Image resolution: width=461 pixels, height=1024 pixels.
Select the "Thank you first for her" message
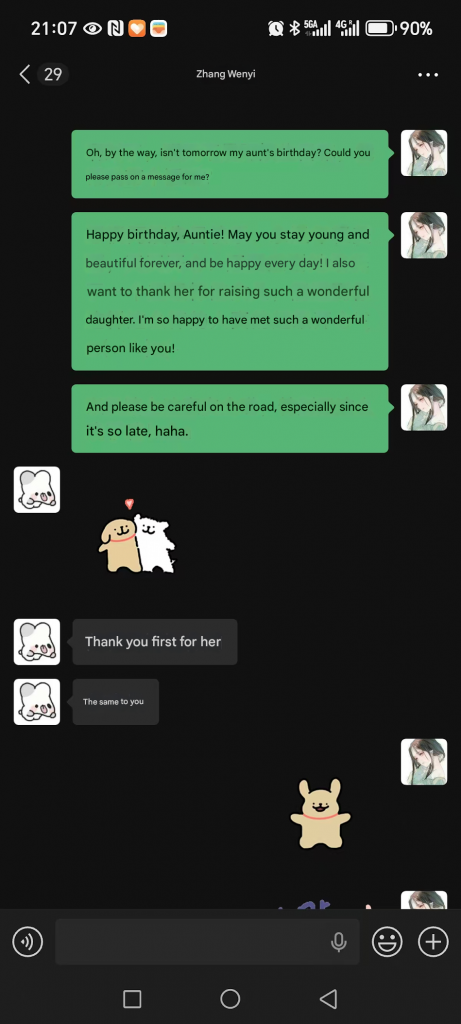(x=155, y=642)
